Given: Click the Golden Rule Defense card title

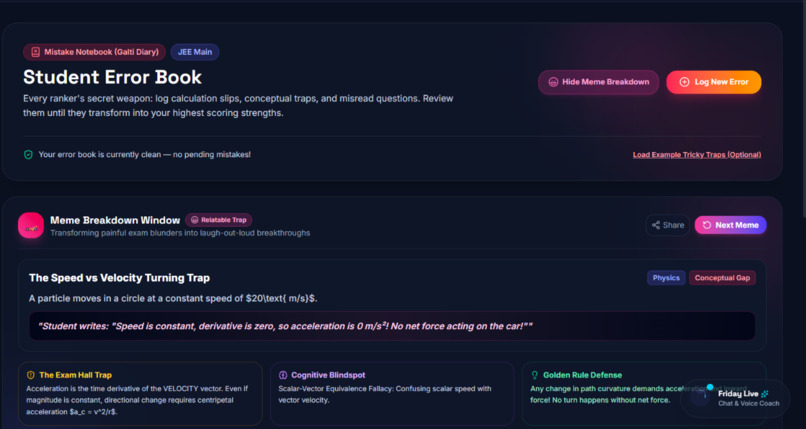Looking at the screenshot, I should (x=582, y=375).
